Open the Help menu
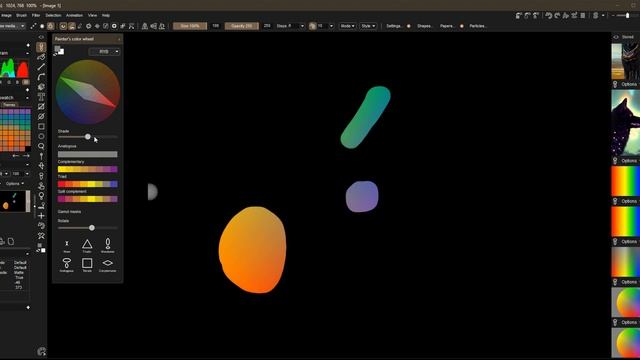The image size is (640, 360). tap(106, 15)
